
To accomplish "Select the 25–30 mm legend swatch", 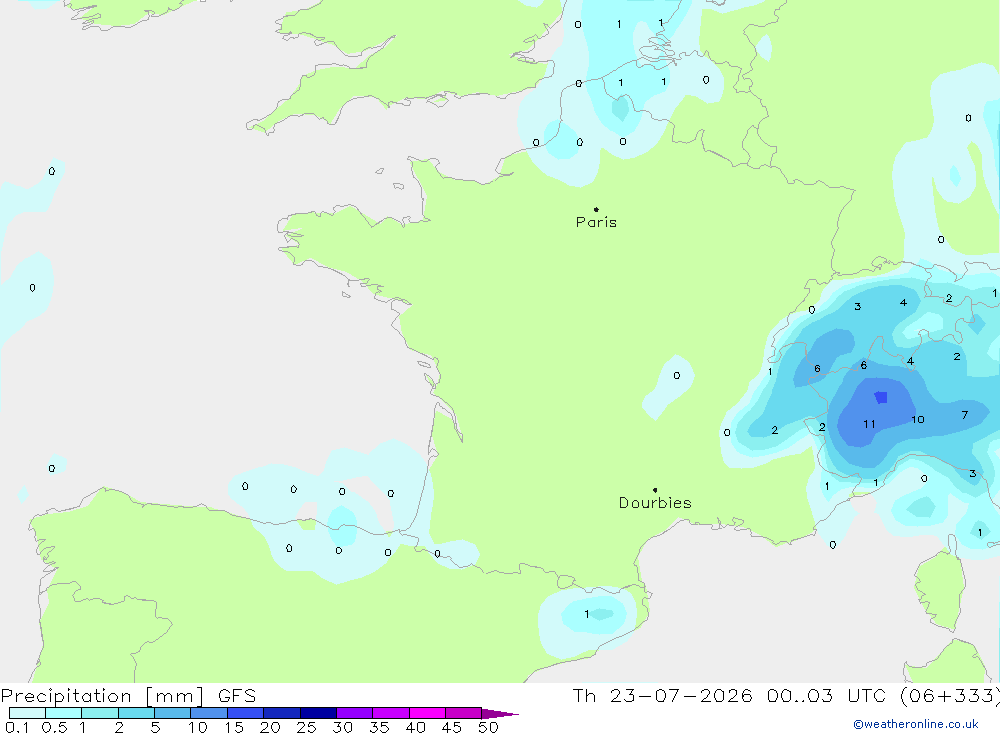I will tap(318, 713).
